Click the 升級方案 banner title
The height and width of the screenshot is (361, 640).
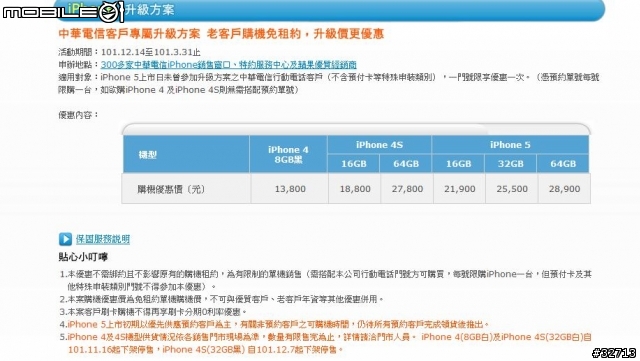pos(150,9)
